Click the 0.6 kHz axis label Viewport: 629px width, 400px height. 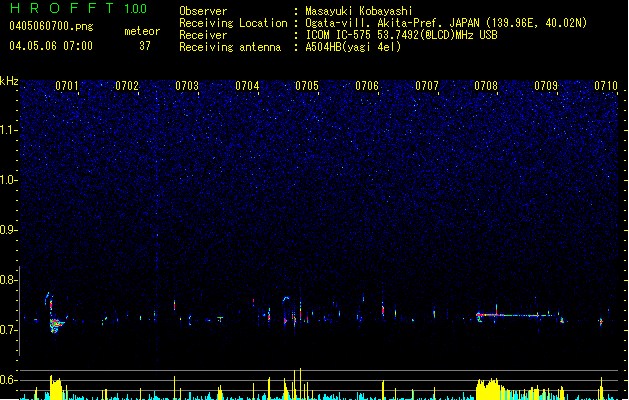(x=8, y=380)
